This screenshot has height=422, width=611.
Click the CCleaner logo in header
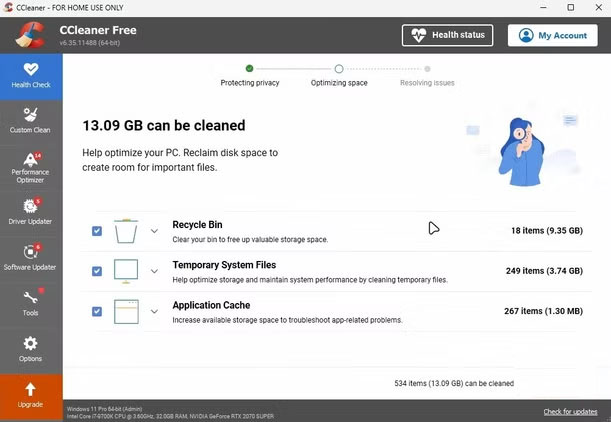[30, 35]
